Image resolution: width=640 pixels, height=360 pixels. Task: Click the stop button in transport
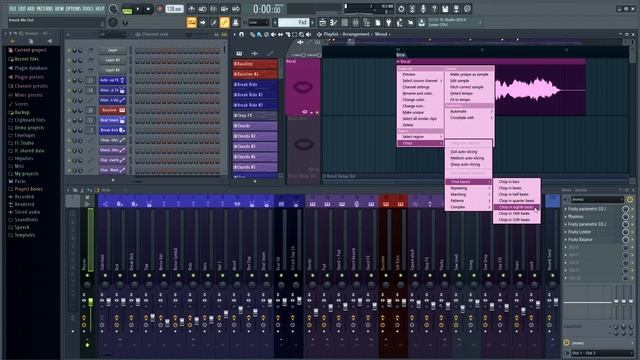148,9
